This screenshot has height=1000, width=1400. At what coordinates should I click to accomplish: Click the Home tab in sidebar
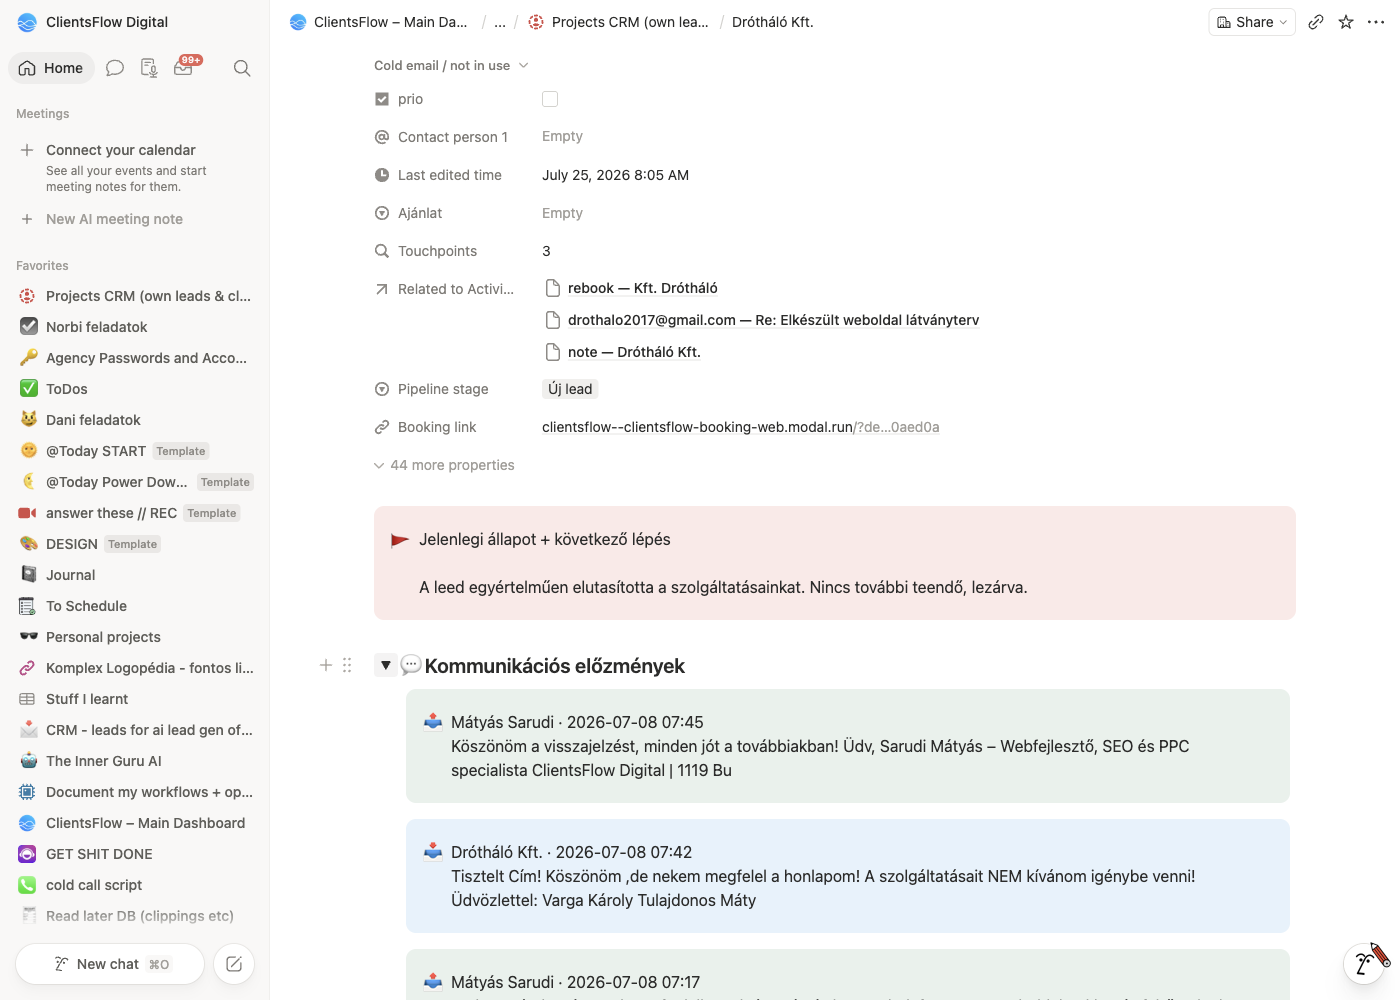click(x=51, y=68)
